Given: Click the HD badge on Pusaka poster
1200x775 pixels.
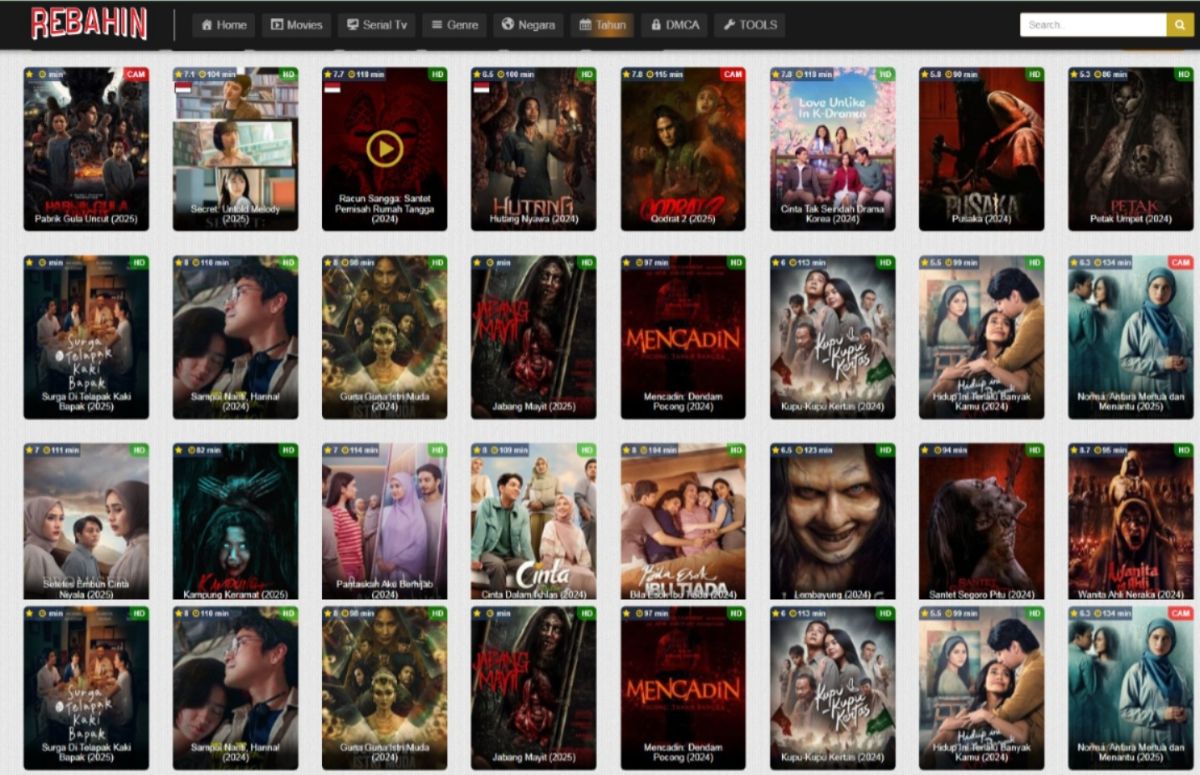Looking at the screenshot, I should click(1035, 74).
